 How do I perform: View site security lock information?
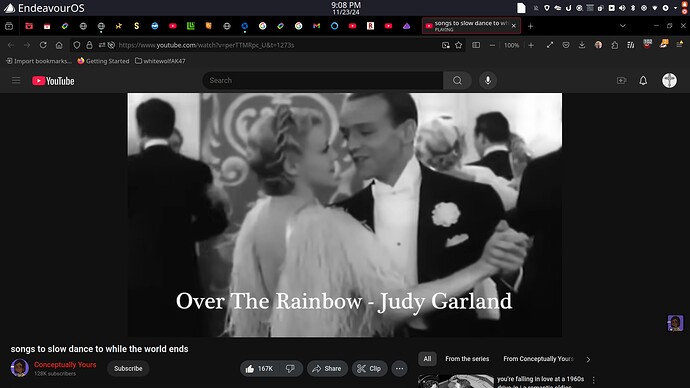(x=89, y=45)
